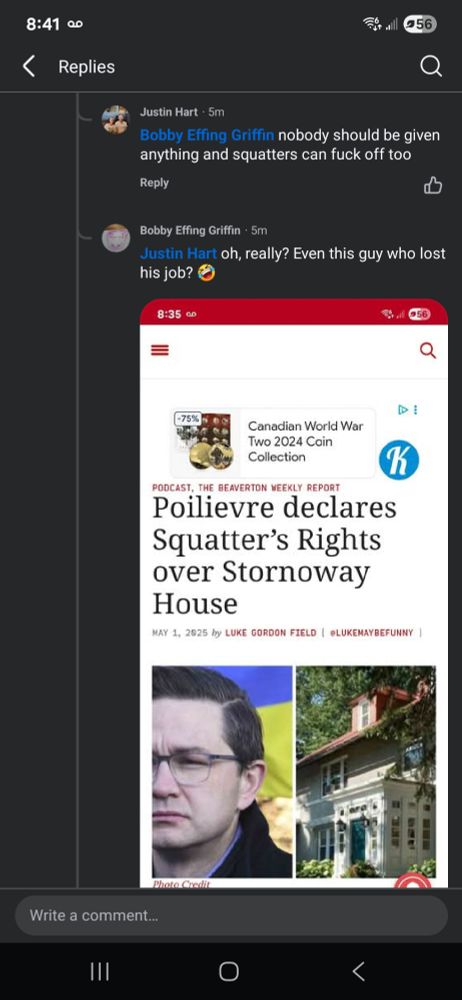The width and height of the screenshot is (462, 1000).
Task: Open the search magnifier in Replies header
Action: 431,66
